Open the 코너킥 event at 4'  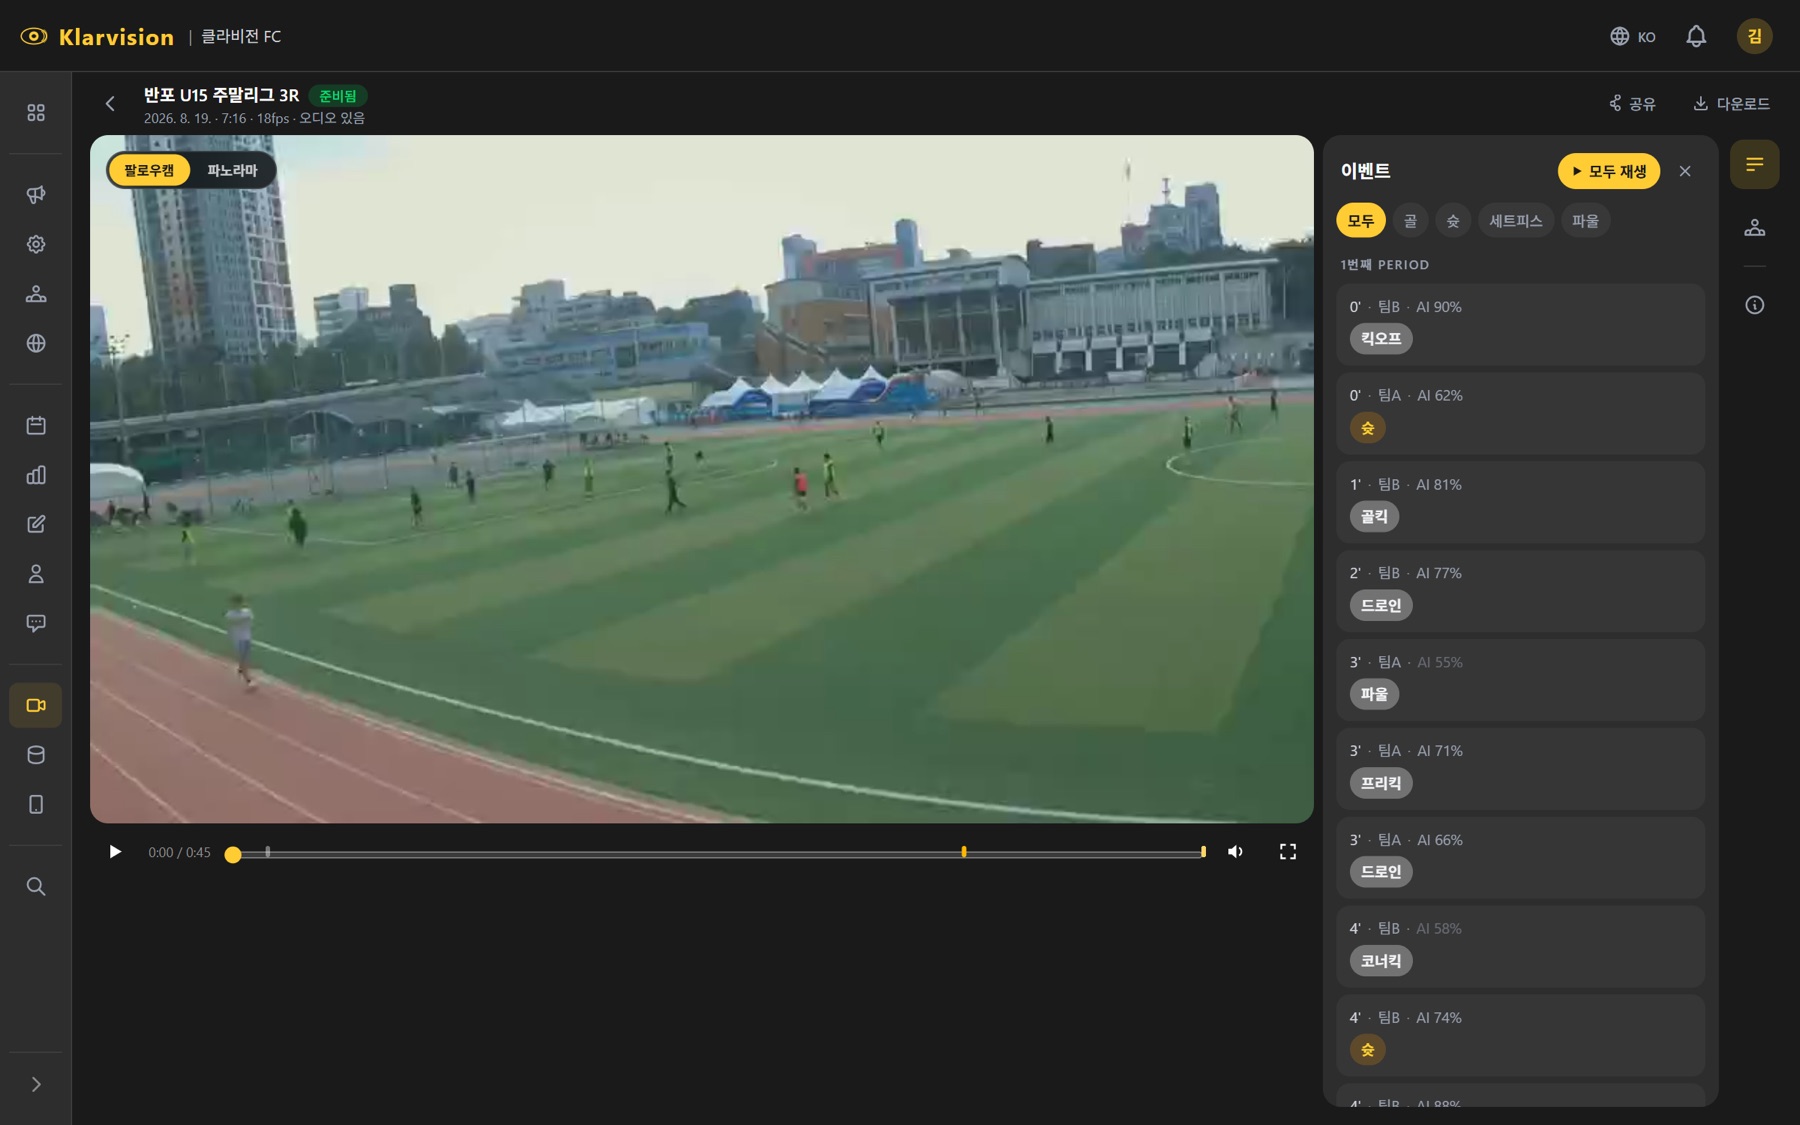tap(1520, 946)
